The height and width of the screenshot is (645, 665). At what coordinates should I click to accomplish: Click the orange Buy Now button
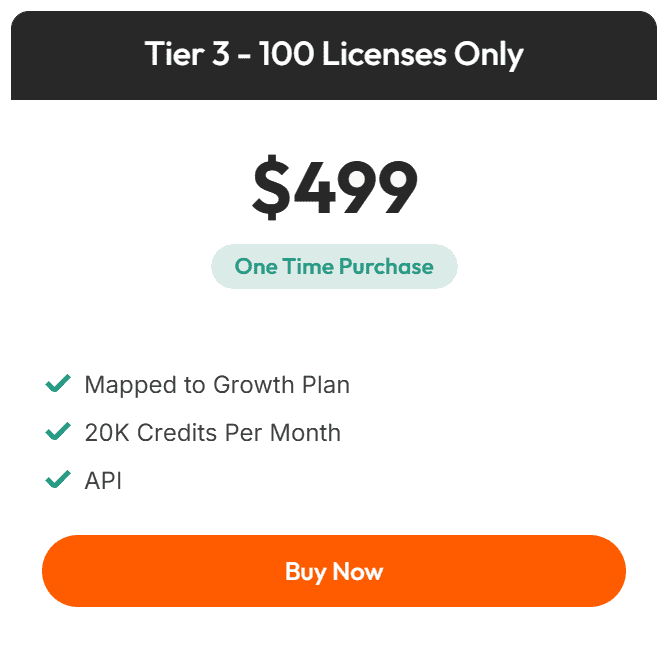tap(333, 571)
